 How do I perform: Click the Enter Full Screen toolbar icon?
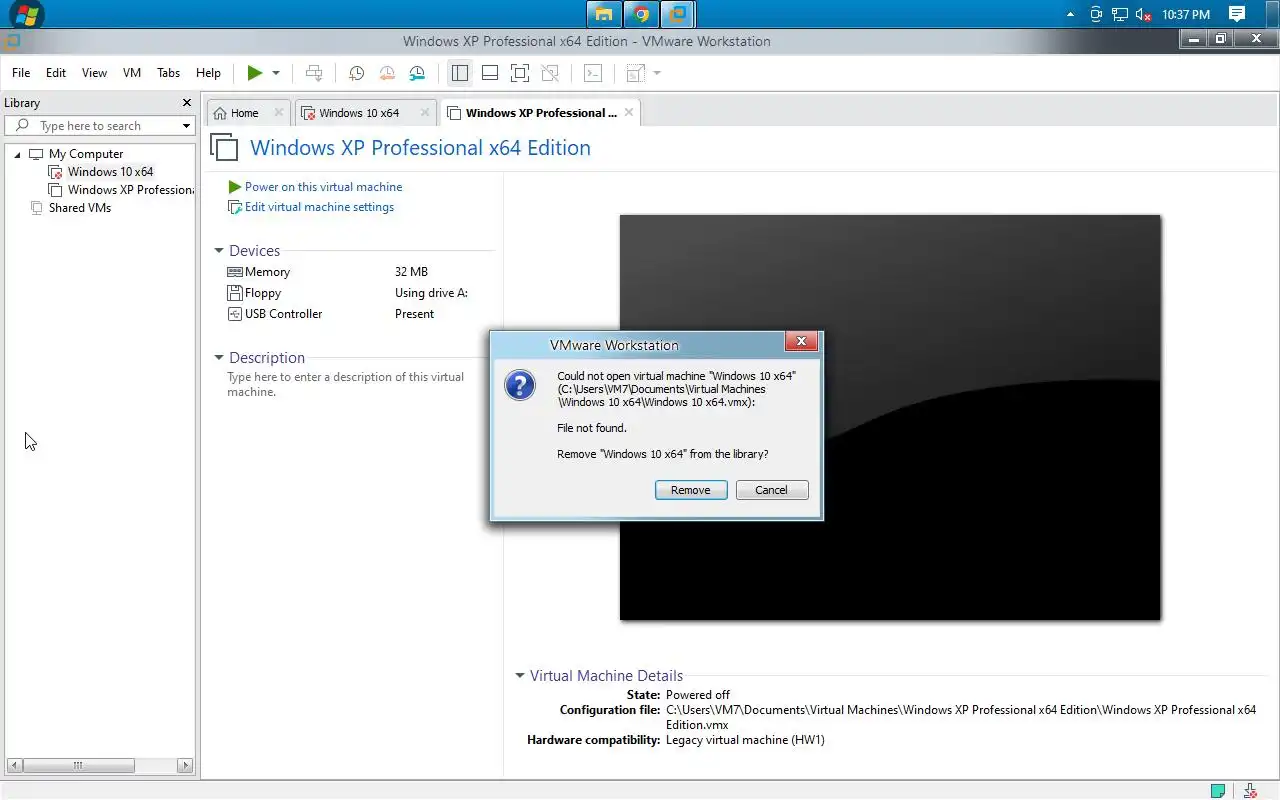point(519,73)
